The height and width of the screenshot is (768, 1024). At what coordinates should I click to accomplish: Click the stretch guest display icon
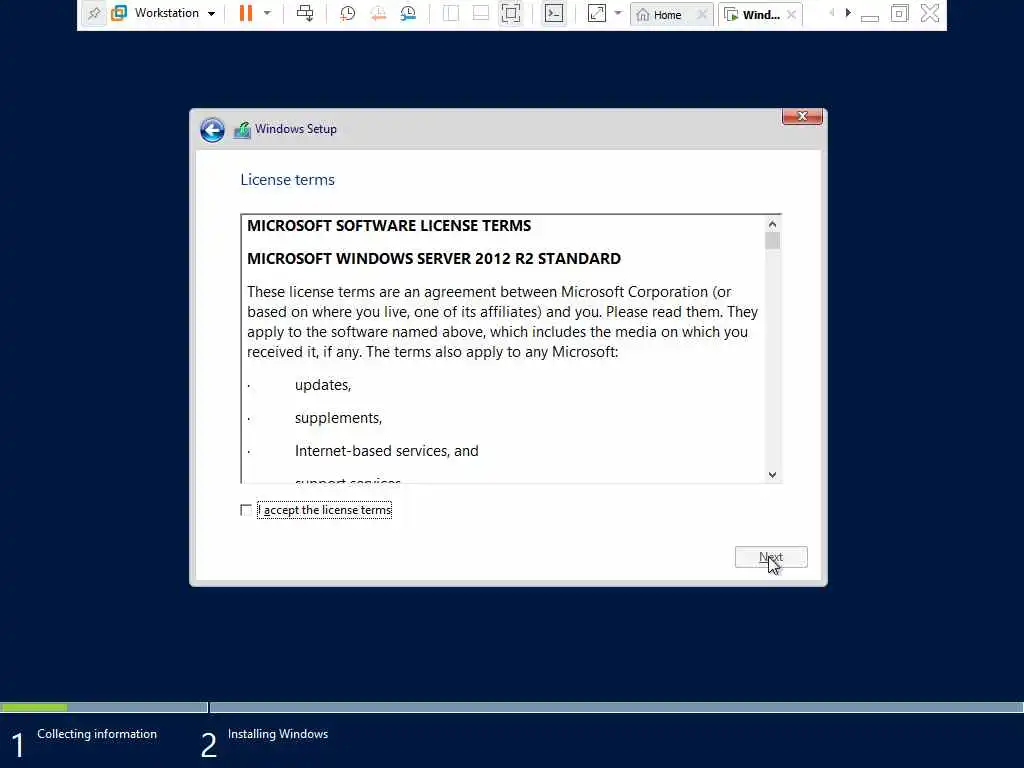(597, 13)
